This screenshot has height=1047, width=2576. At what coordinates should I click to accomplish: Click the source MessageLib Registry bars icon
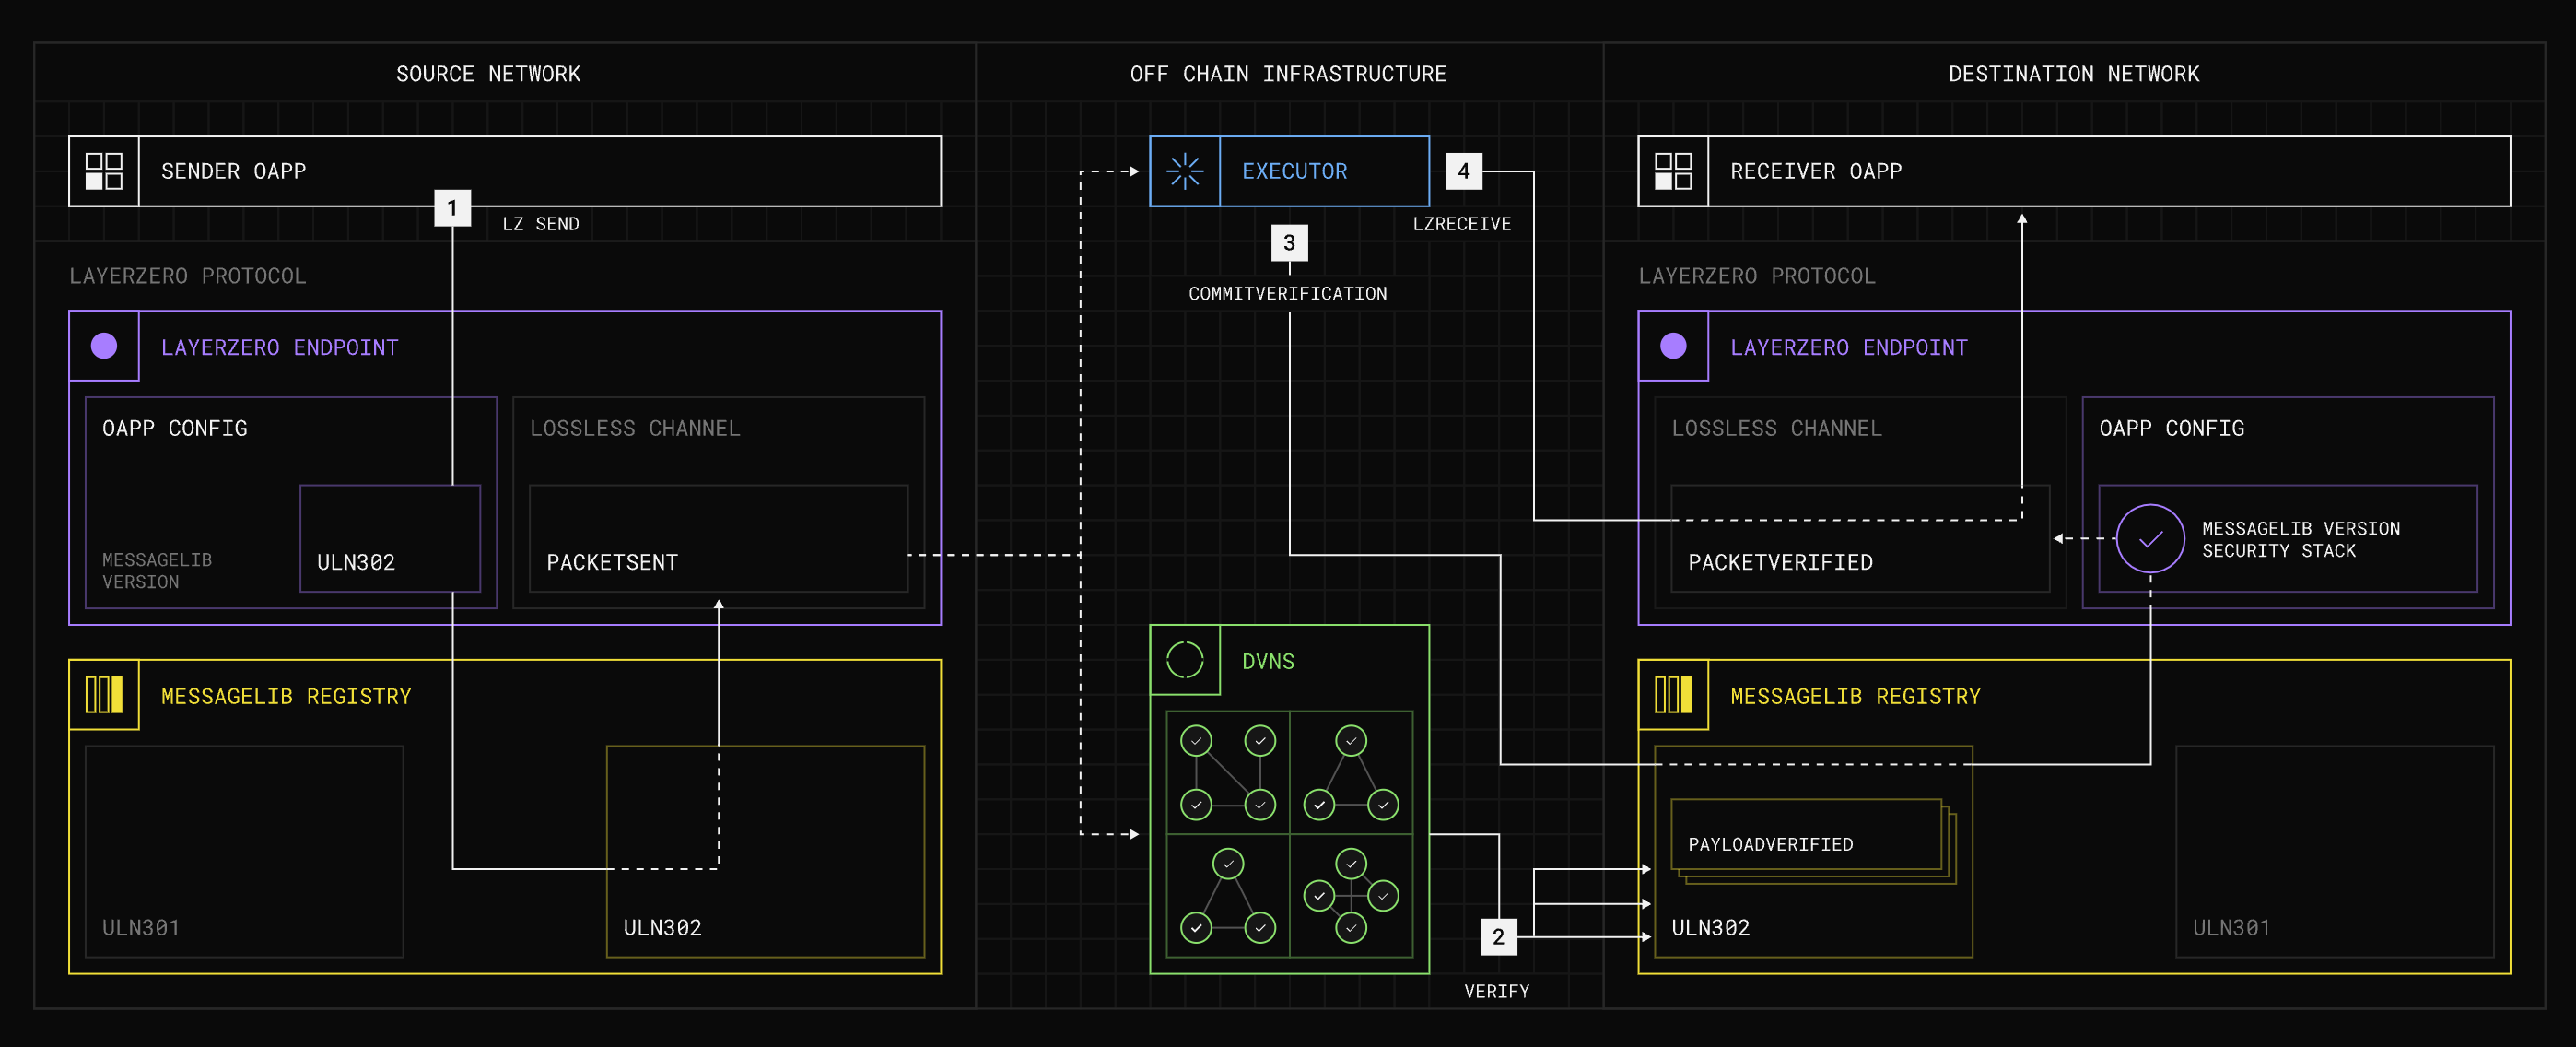(x=104, y=694)
